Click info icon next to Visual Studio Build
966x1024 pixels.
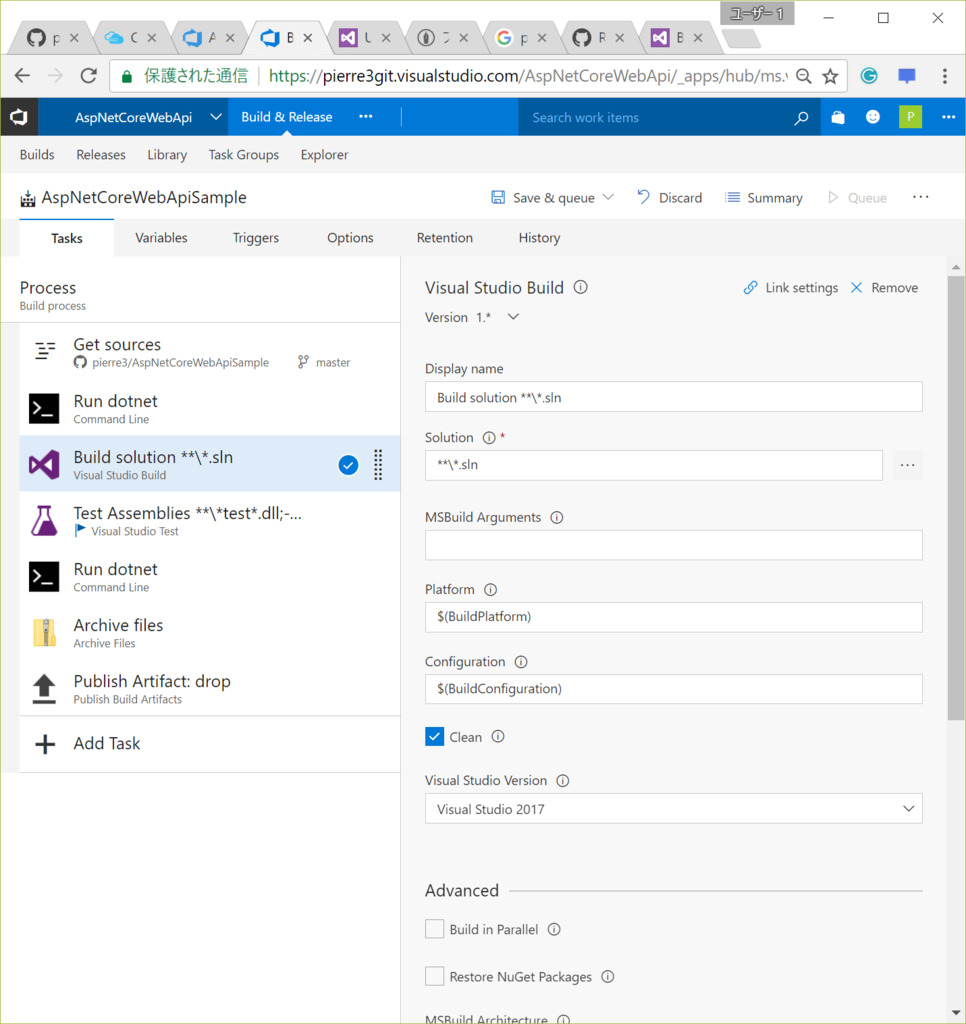click(580, 287)
